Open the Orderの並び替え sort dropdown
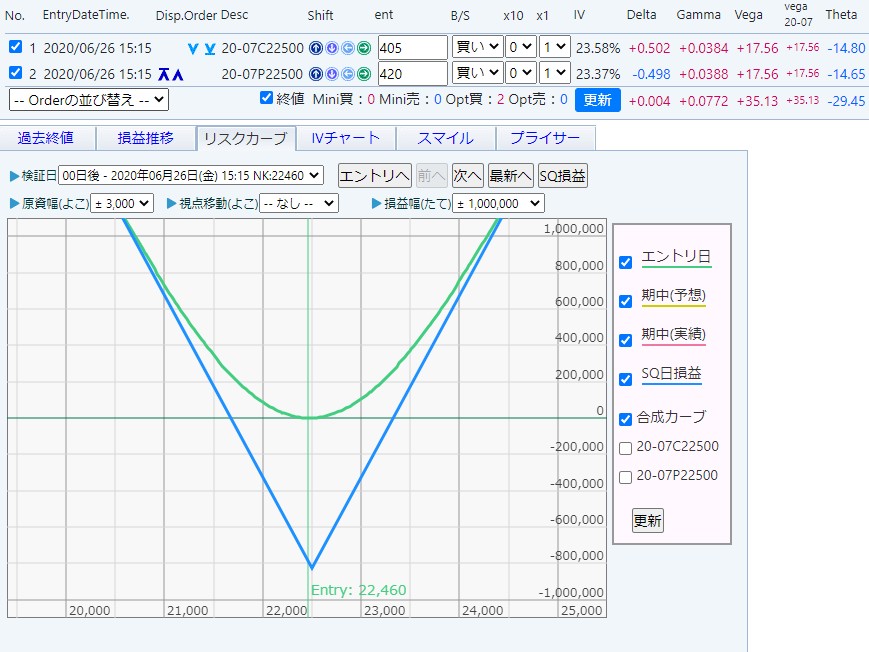This screenshot has width=869, height=652. click(x=89, y=100)
